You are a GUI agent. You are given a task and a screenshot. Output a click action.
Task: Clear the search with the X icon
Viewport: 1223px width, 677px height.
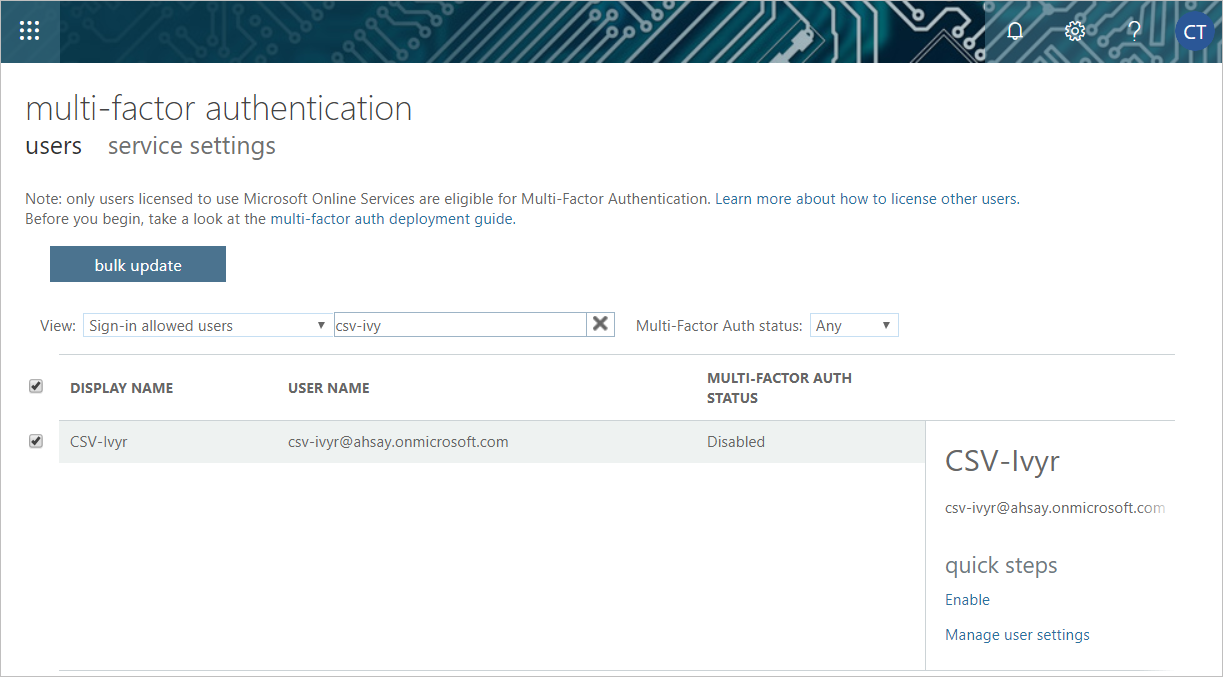click(x=600, y=324)
